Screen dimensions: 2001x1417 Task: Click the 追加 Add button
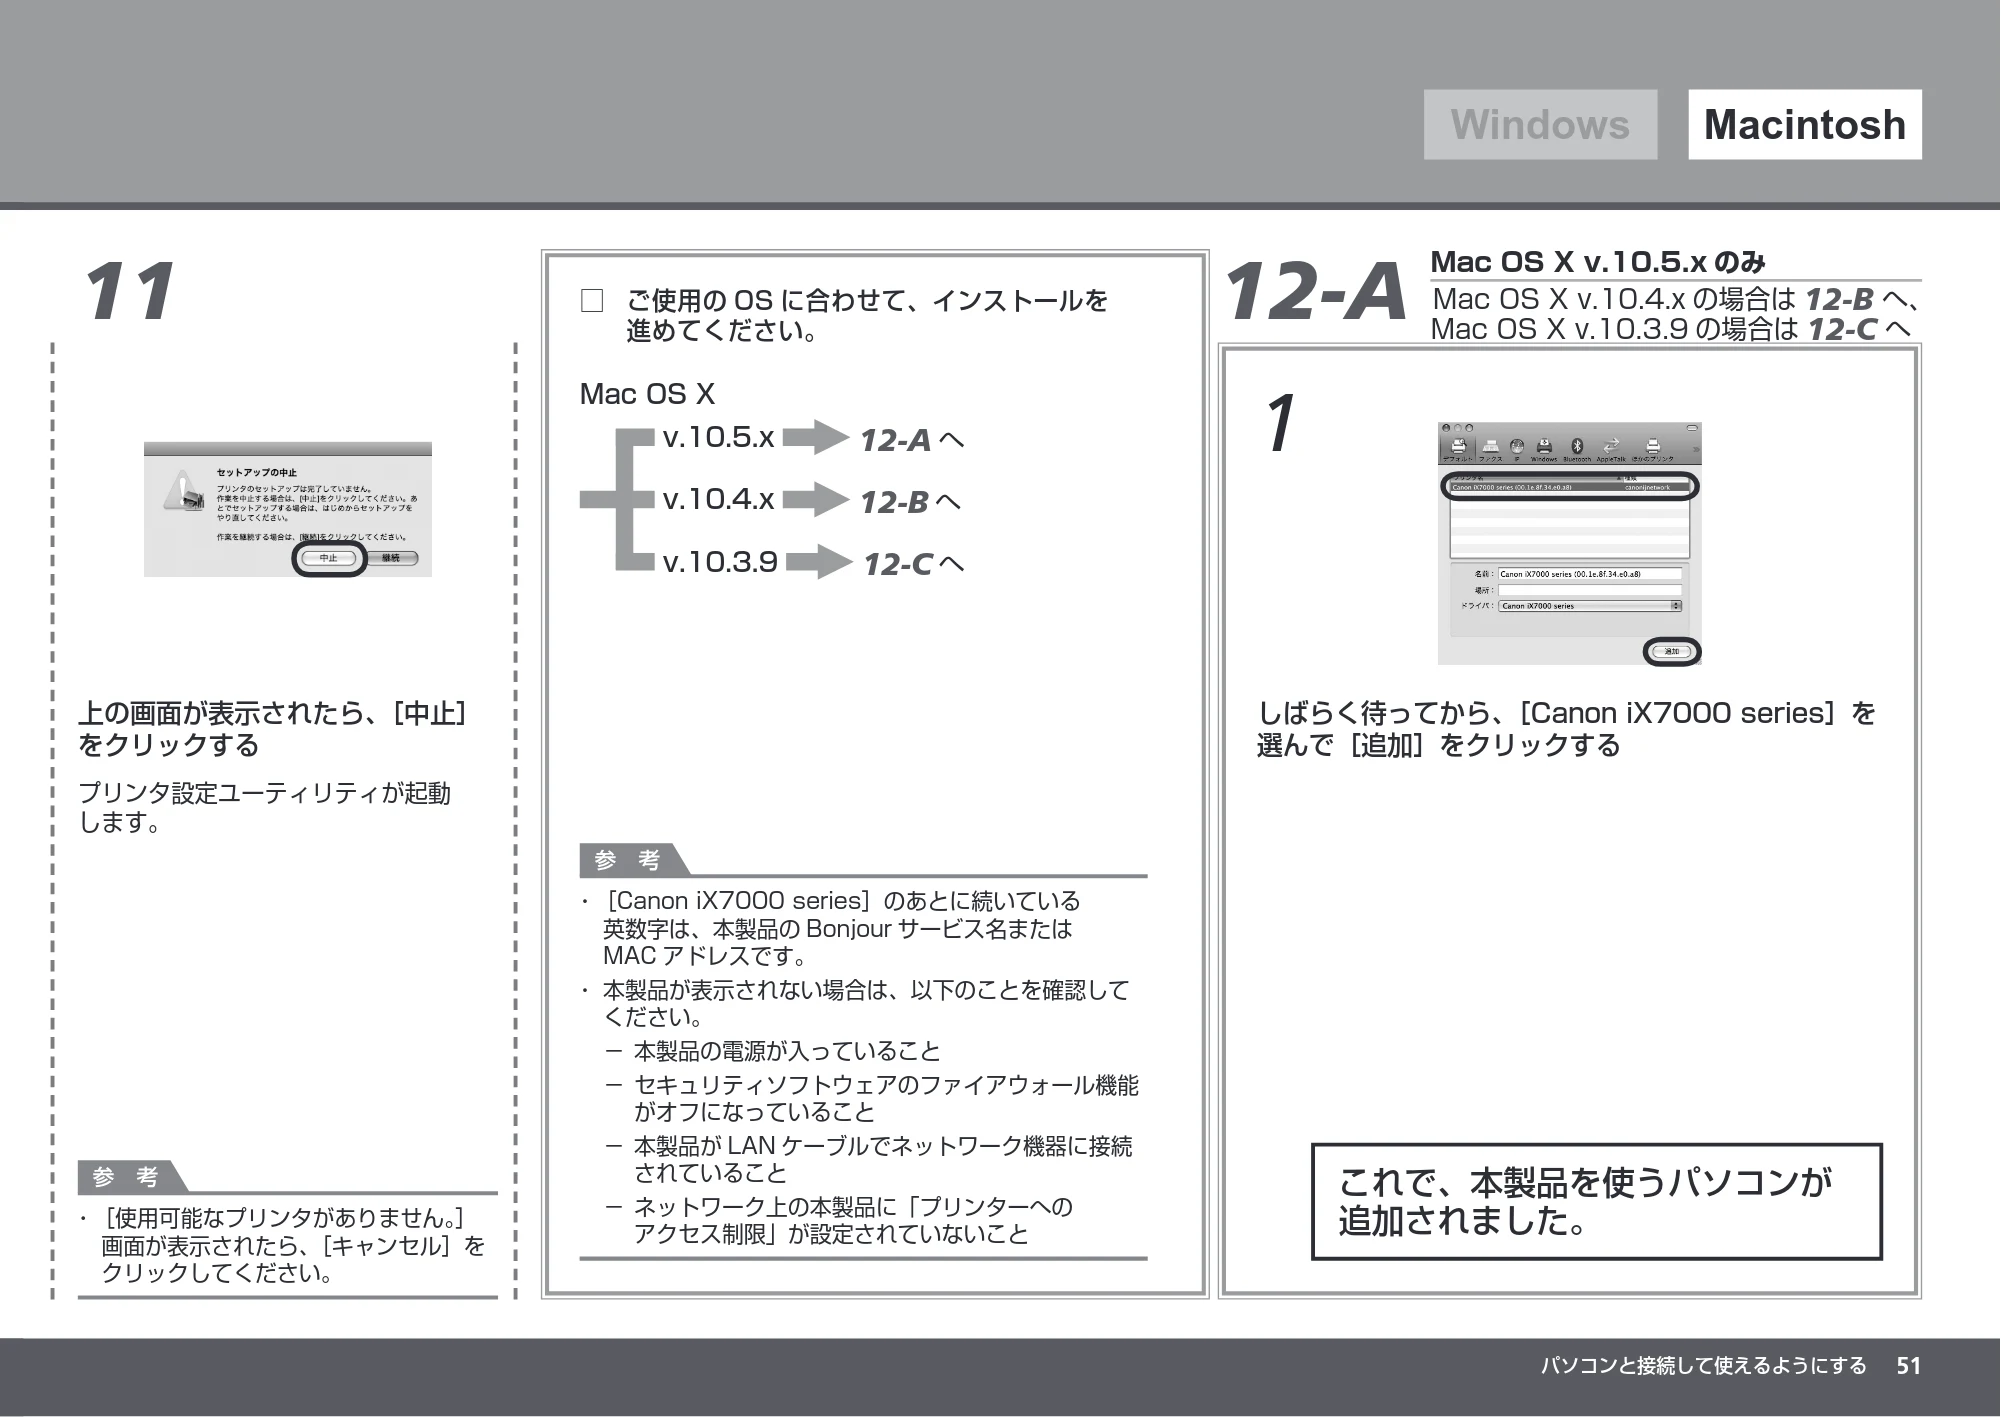point(1672,651)
